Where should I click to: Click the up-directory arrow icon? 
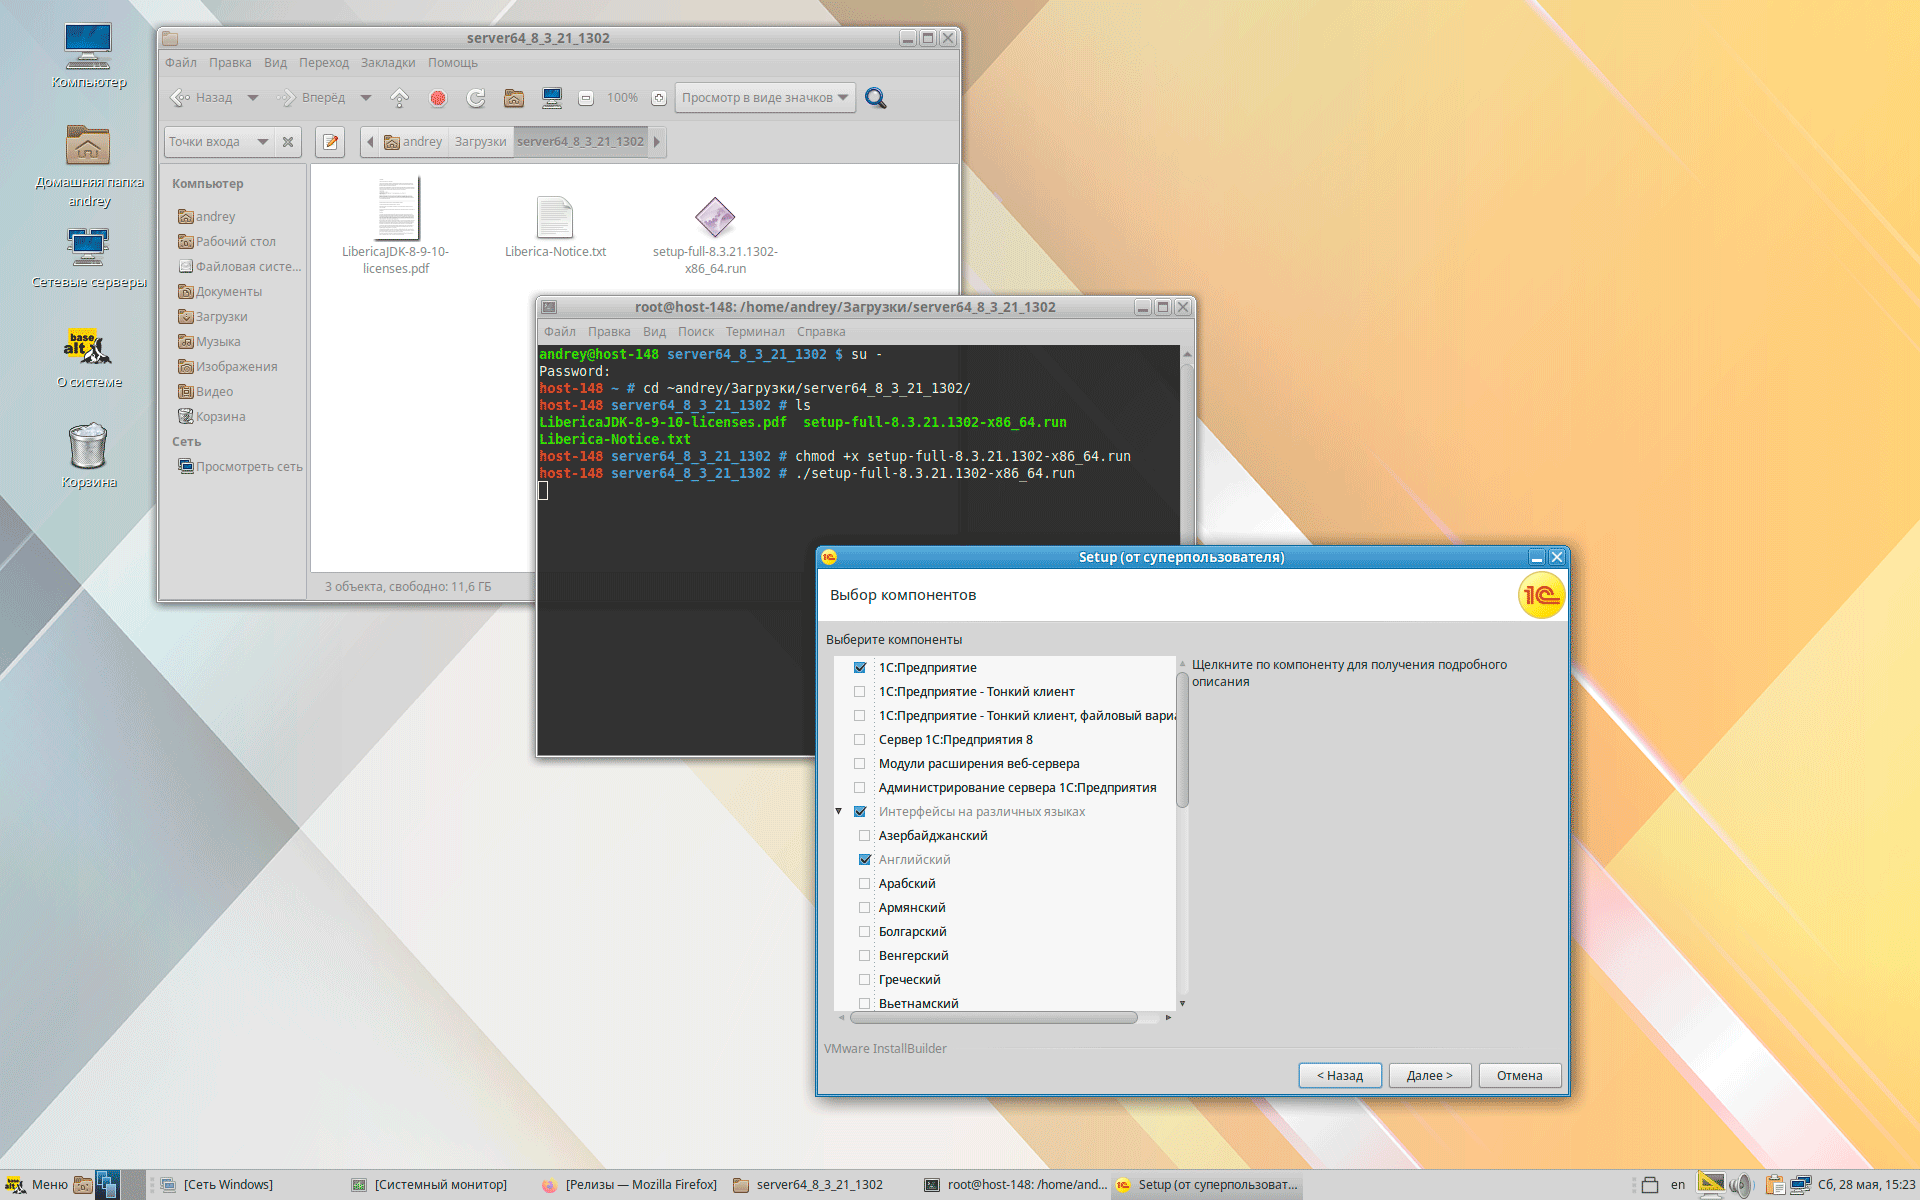(x=399, y=98)
